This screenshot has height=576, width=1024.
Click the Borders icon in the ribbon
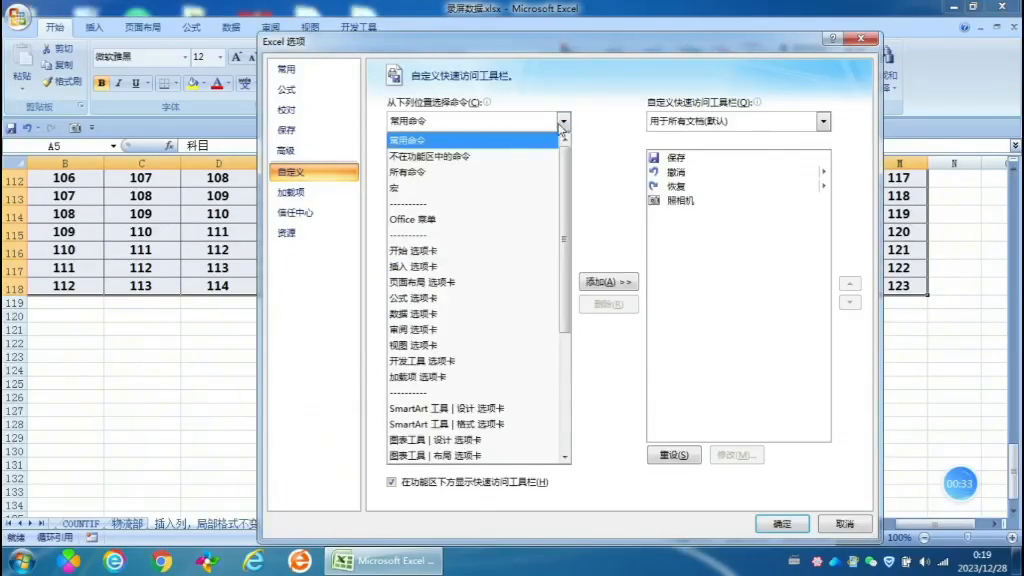coord(165,84)
